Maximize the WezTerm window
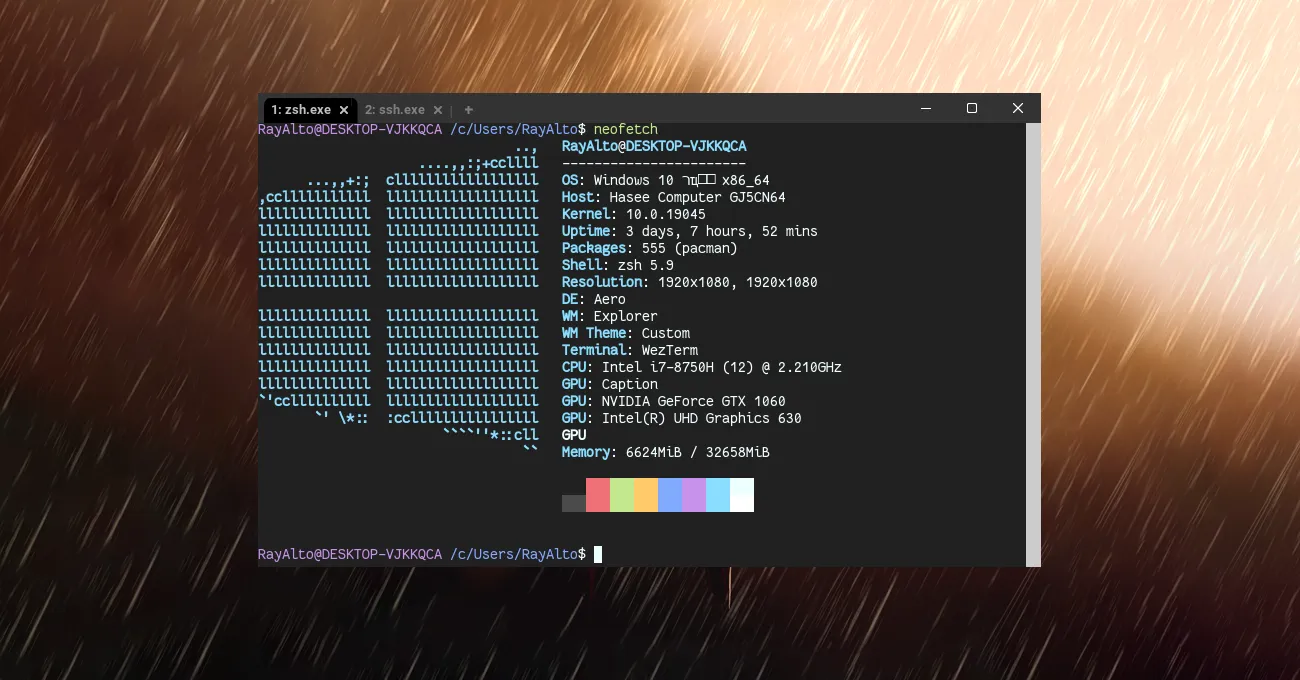Screen dimensions: 1300x680 pos(971,108)
